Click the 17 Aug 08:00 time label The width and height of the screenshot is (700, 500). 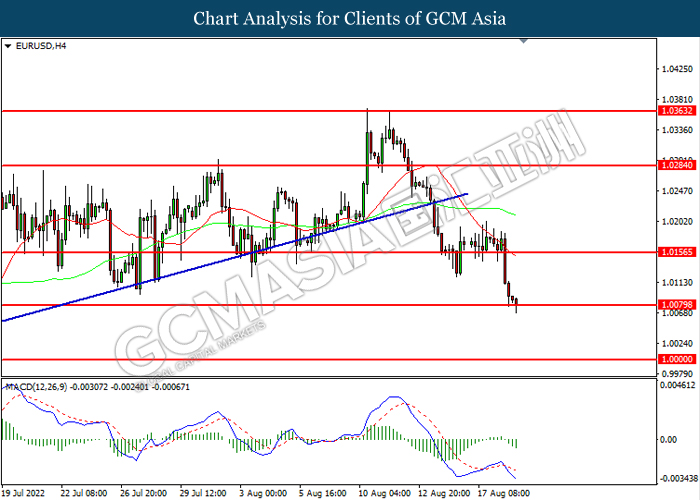pyautogui.click(x=504, y=493)
